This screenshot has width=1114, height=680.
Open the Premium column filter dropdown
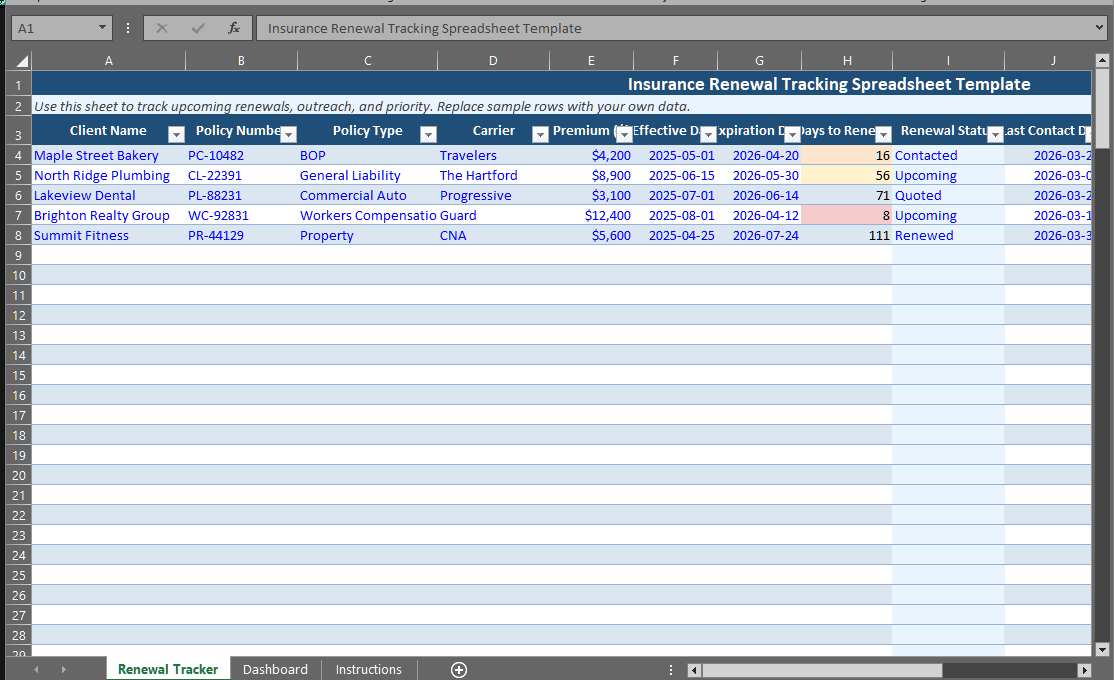click(x=623, y=133)
